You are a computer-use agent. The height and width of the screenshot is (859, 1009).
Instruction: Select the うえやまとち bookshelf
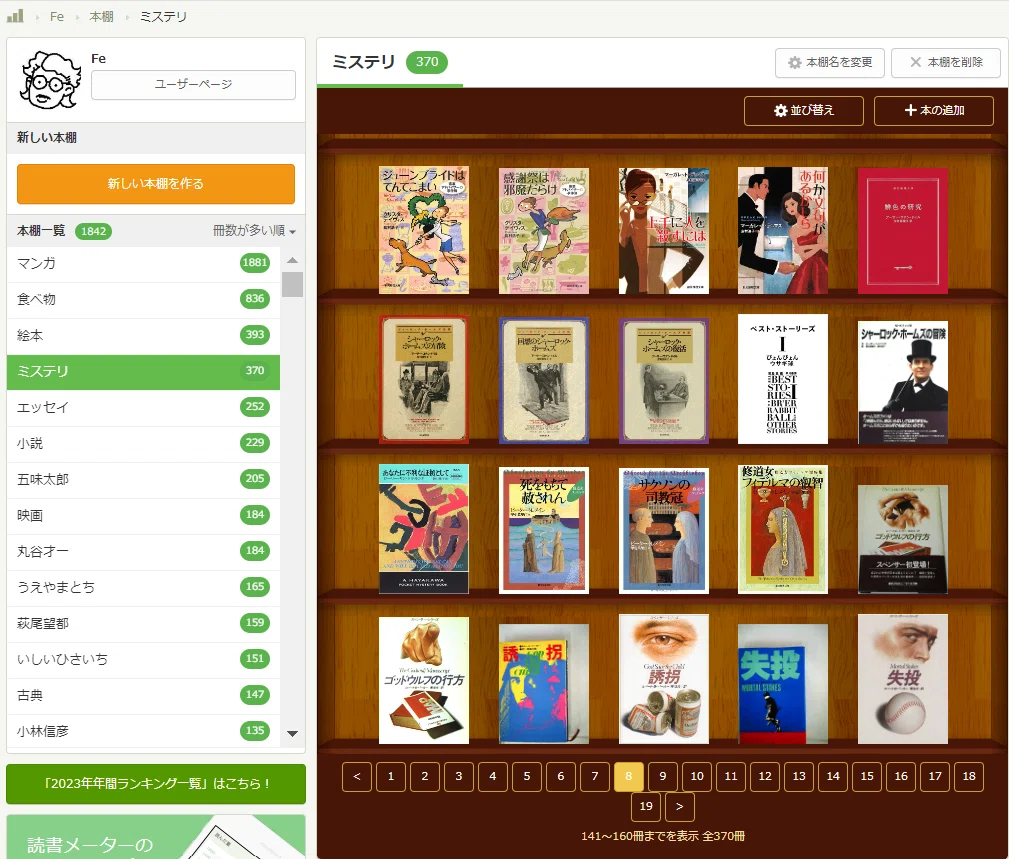coord(143,587)
